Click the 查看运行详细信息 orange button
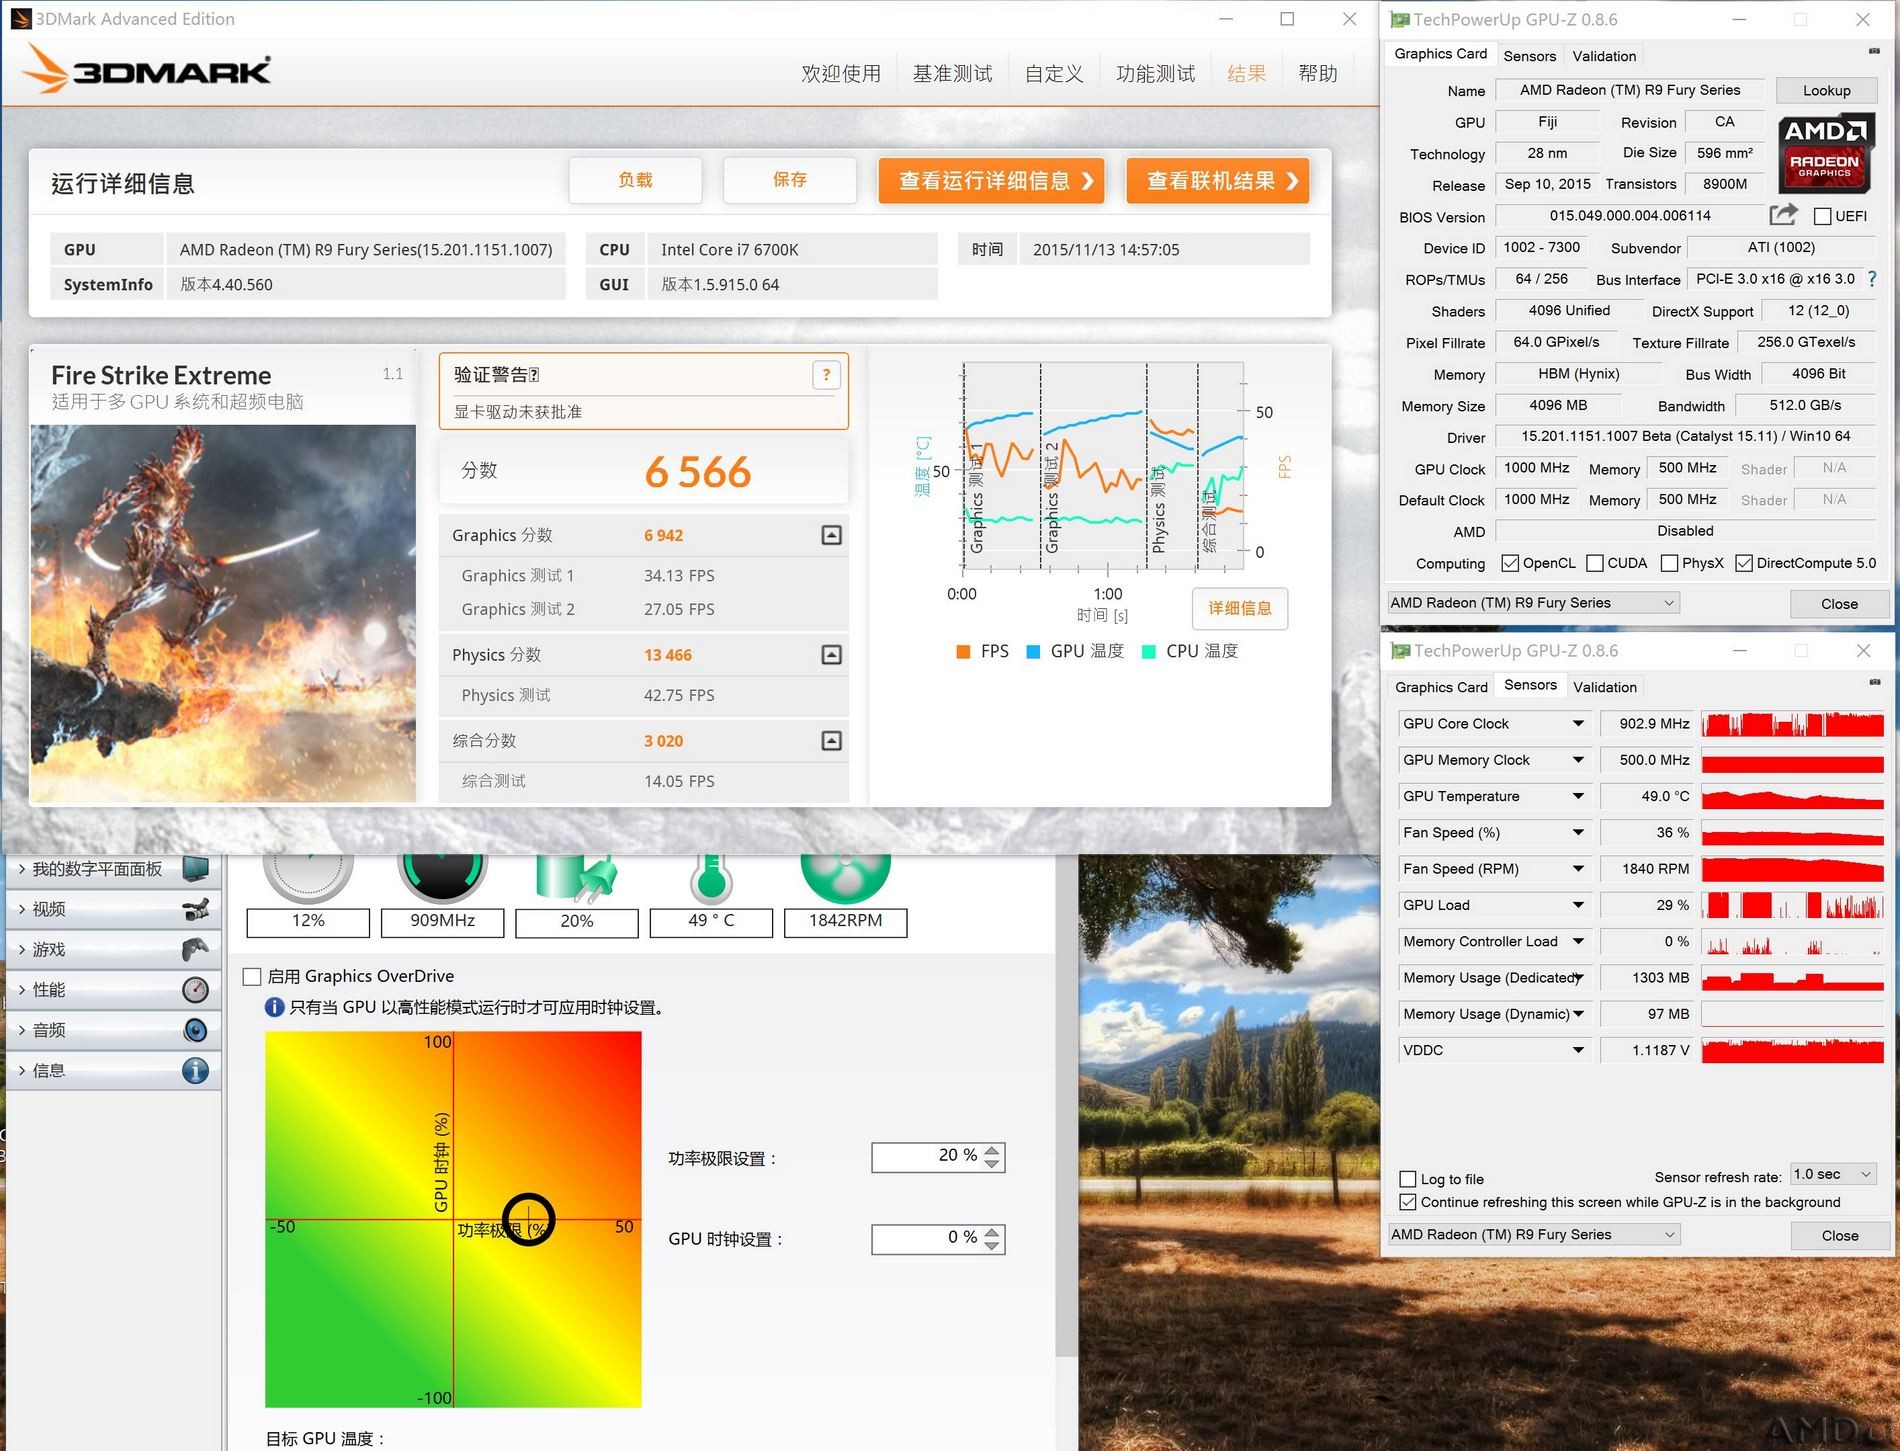Image resolution: width=1900 pixels, height=1451 pixels. click(x=991, y=180)
